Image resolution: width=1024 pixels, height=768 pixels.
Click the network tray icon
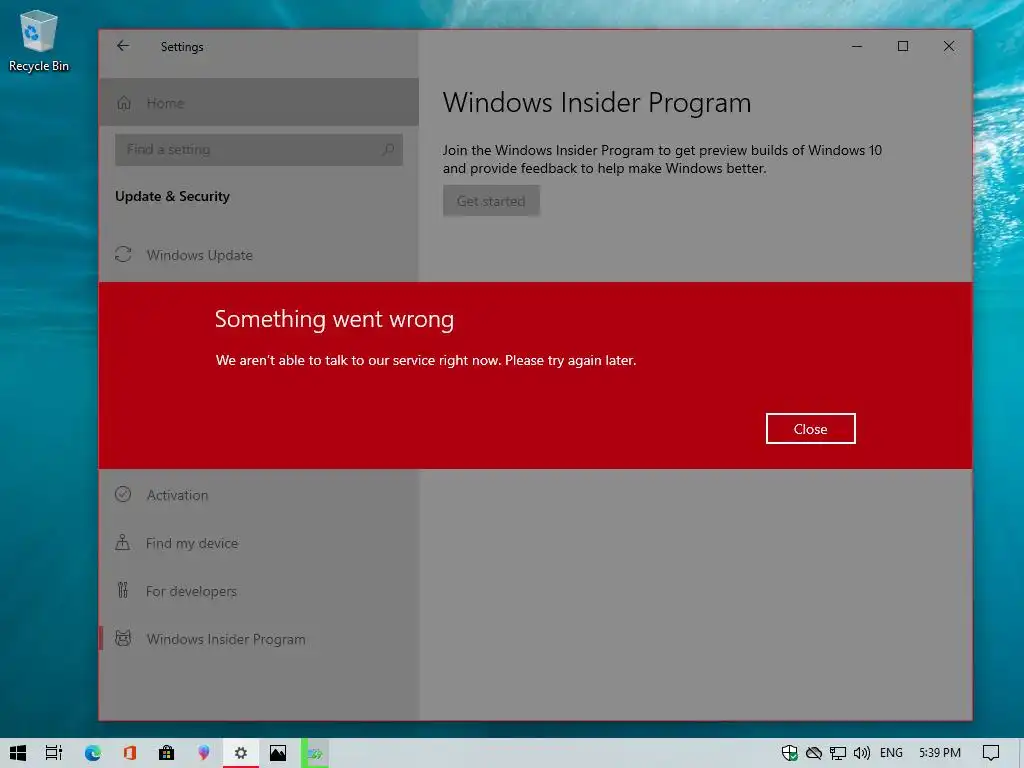pos(838,753)
